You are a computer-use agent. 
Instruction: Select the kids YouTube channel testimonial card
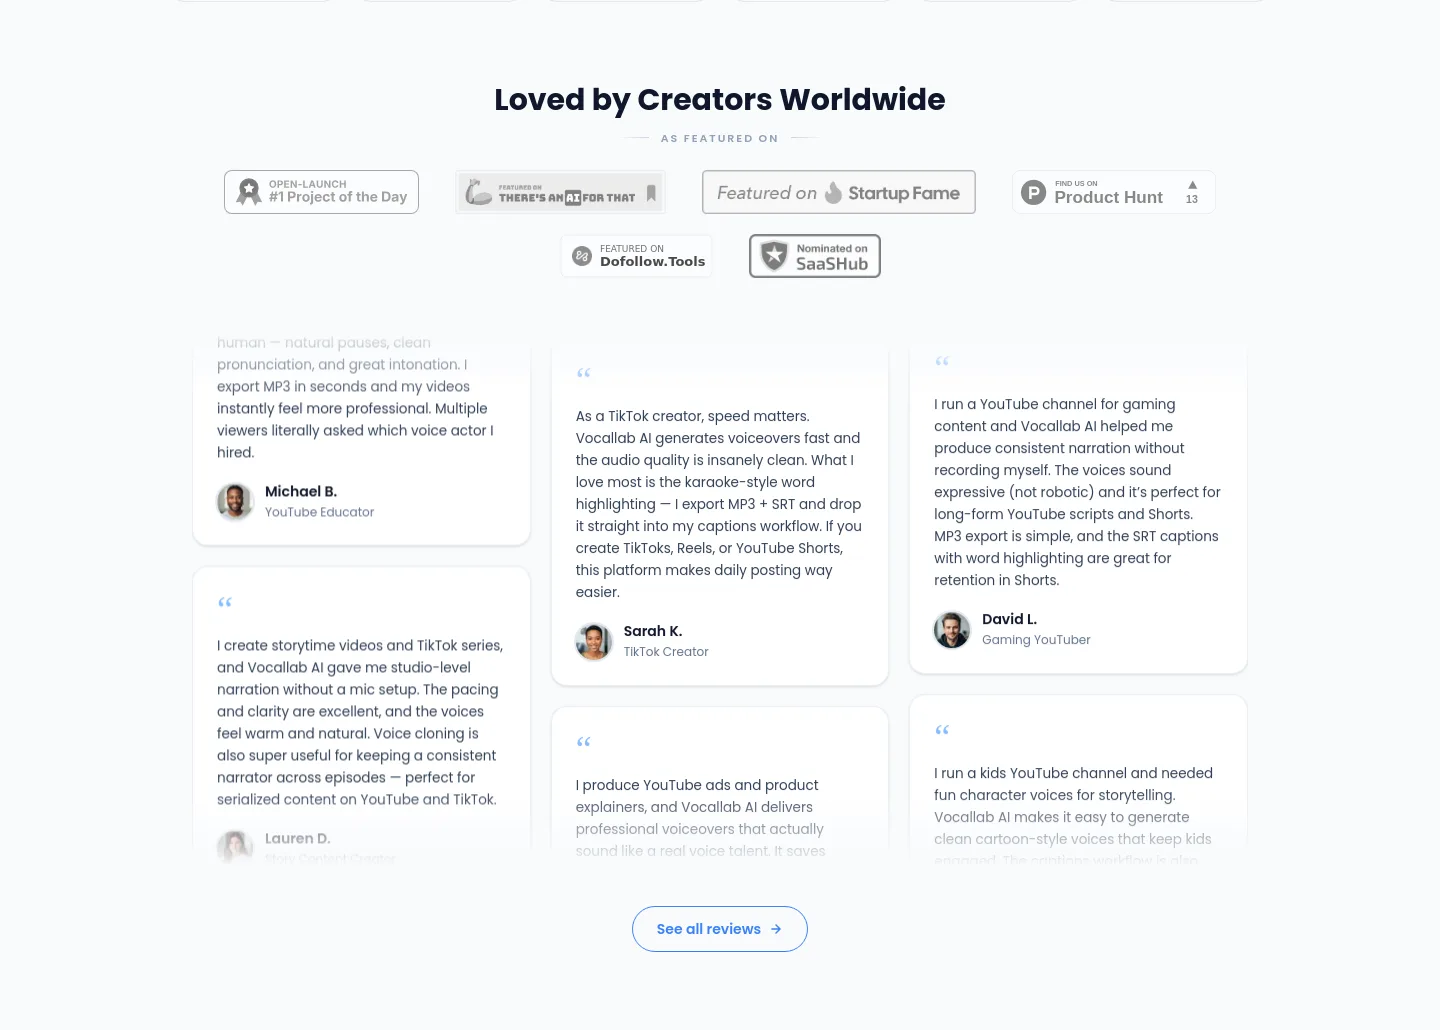[x=1078, y=780]
